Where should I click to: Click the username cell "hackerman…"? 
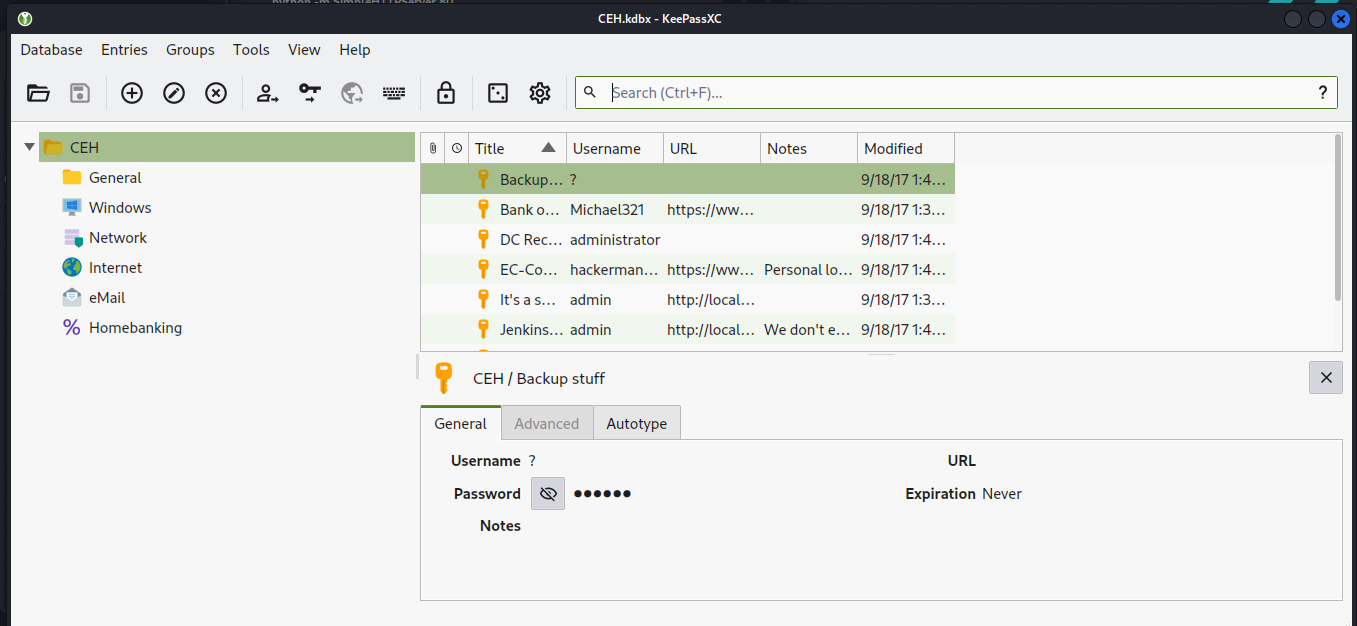coord(614,269)
